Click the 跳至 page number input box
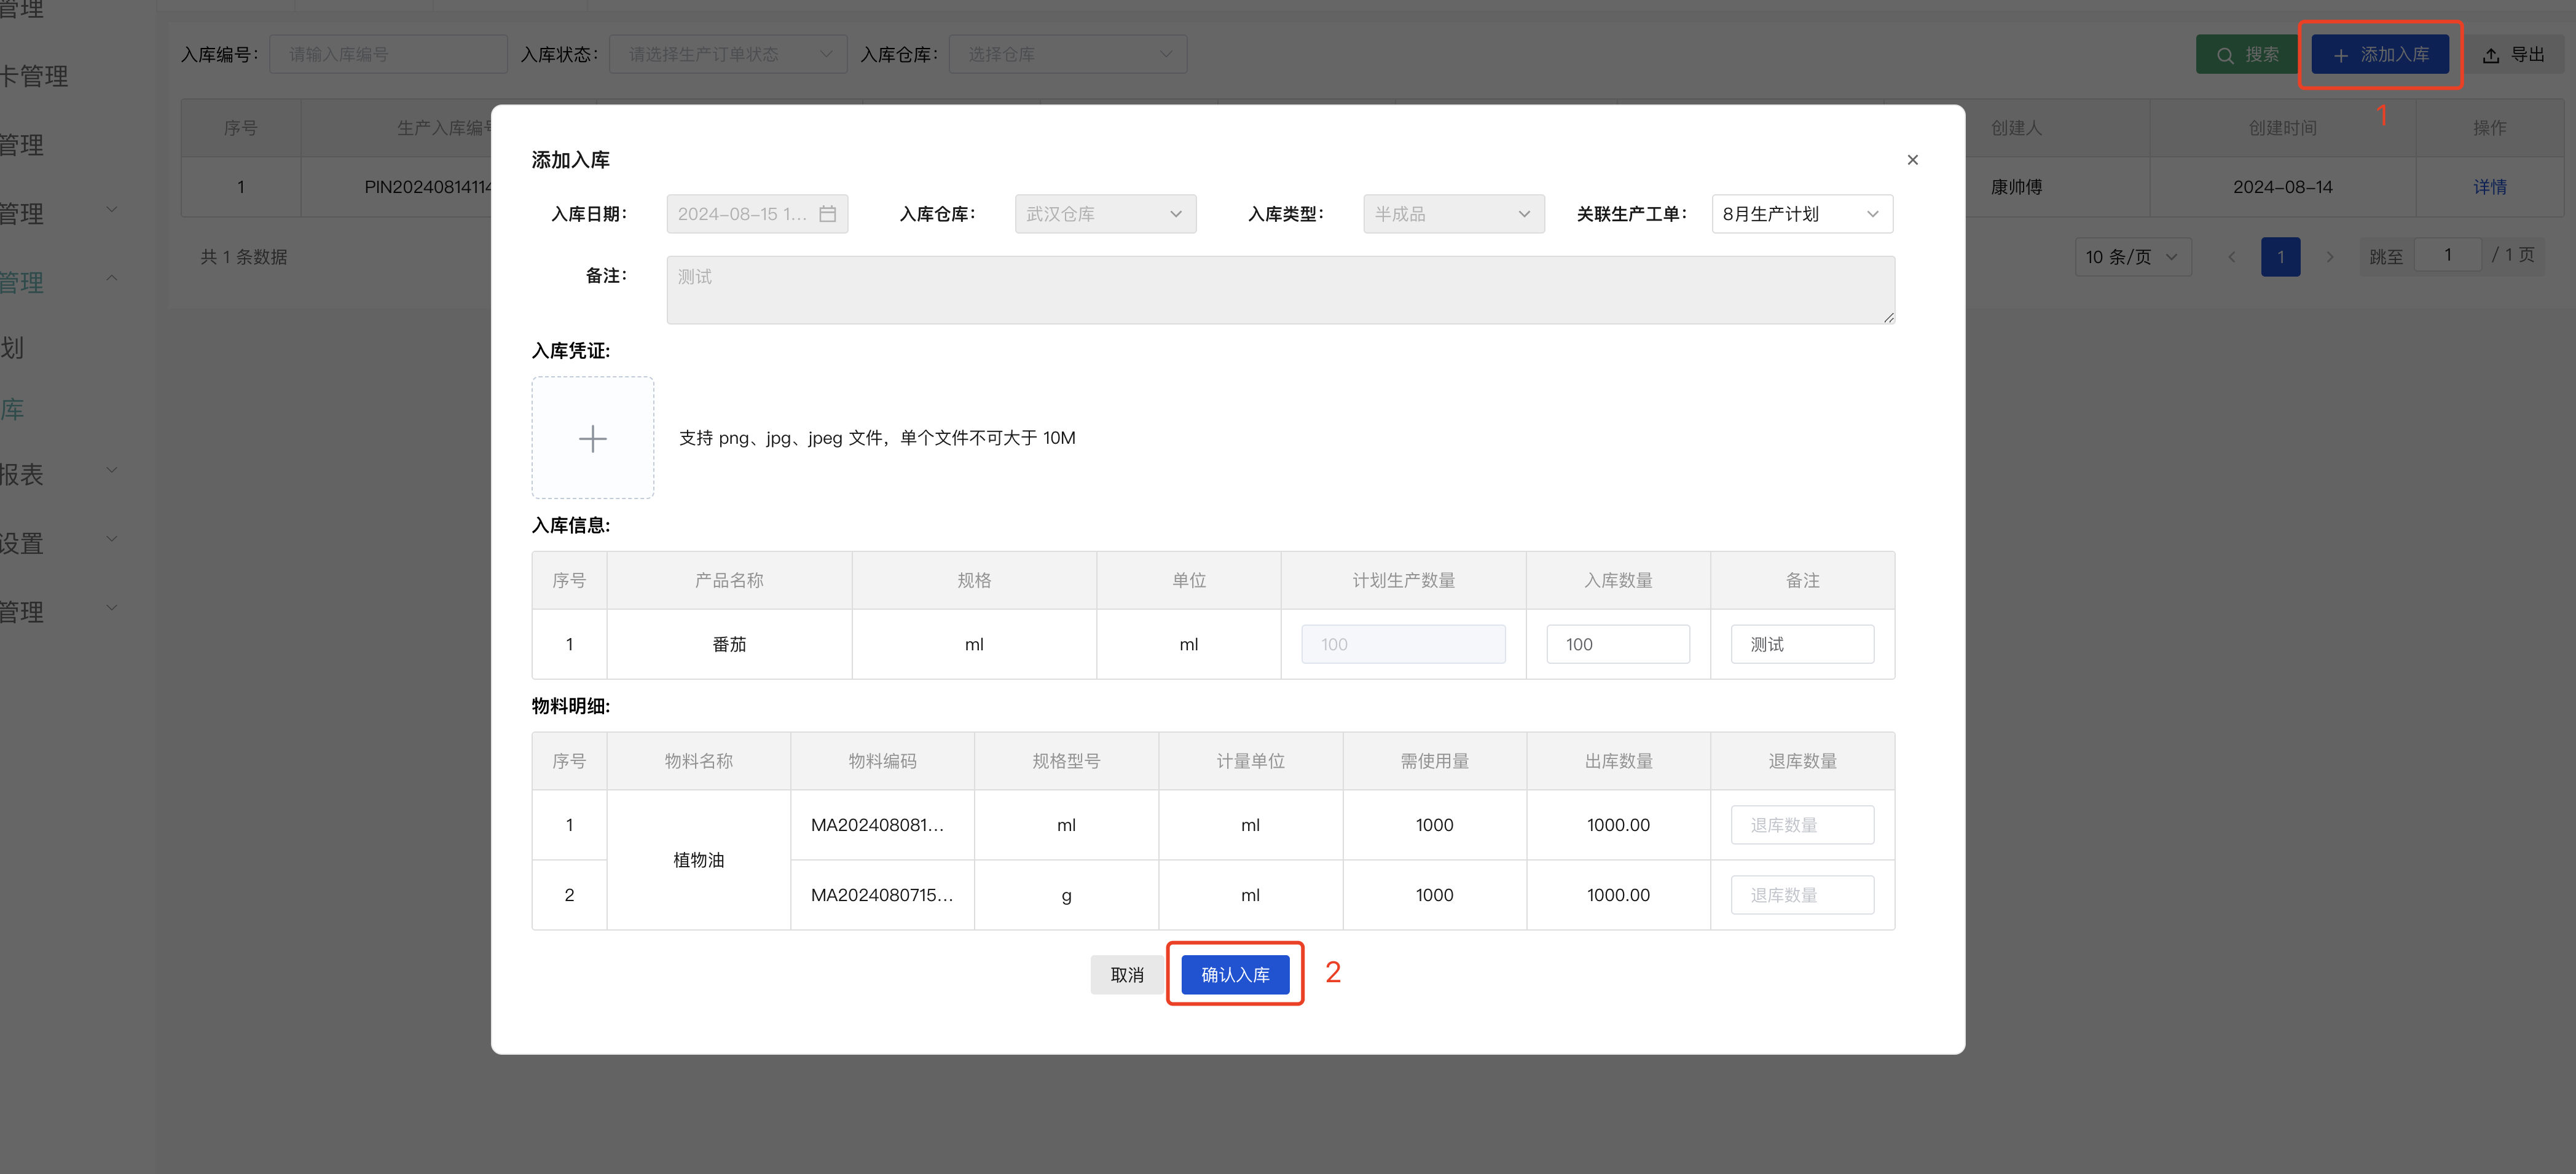Viewport: 2576px width, 1174px height. [2448, 255]
